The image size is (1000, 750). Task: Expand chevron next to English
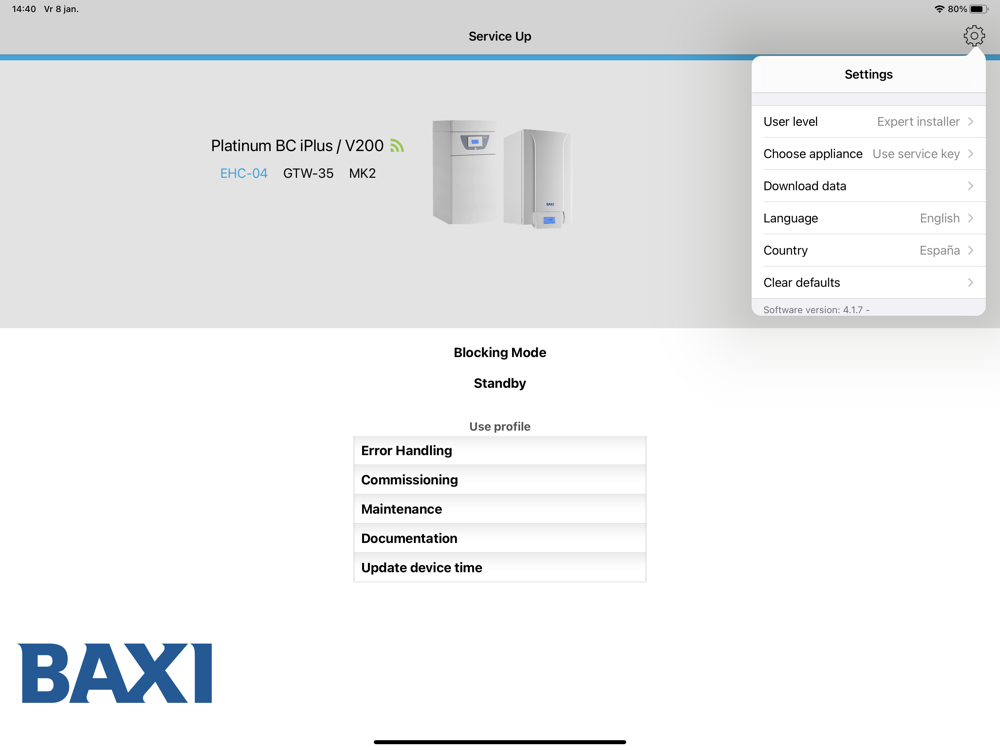pos(970,218)
